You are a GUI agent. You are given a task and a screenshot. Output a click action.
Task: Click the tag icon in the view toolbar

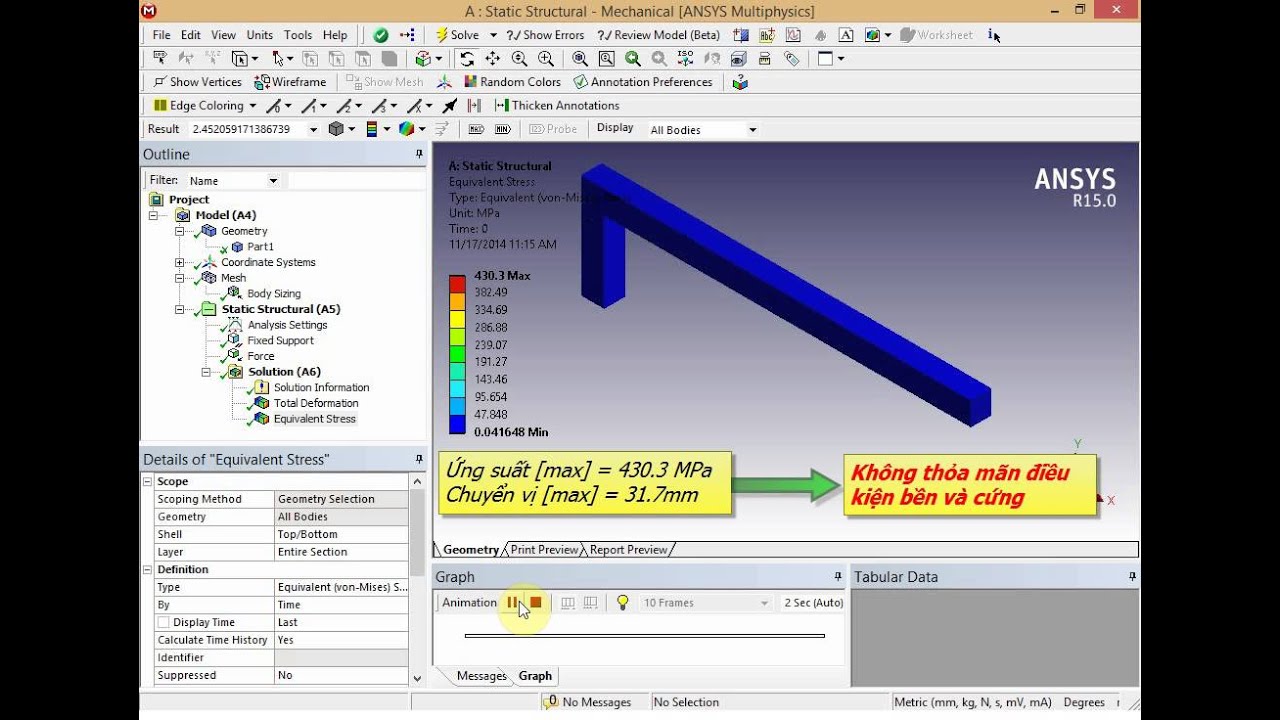pos(791,59)
